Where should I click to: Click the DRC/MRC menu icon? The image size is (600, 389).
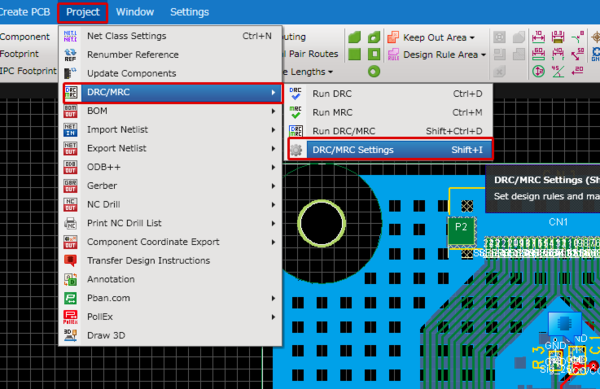[71, 92]
